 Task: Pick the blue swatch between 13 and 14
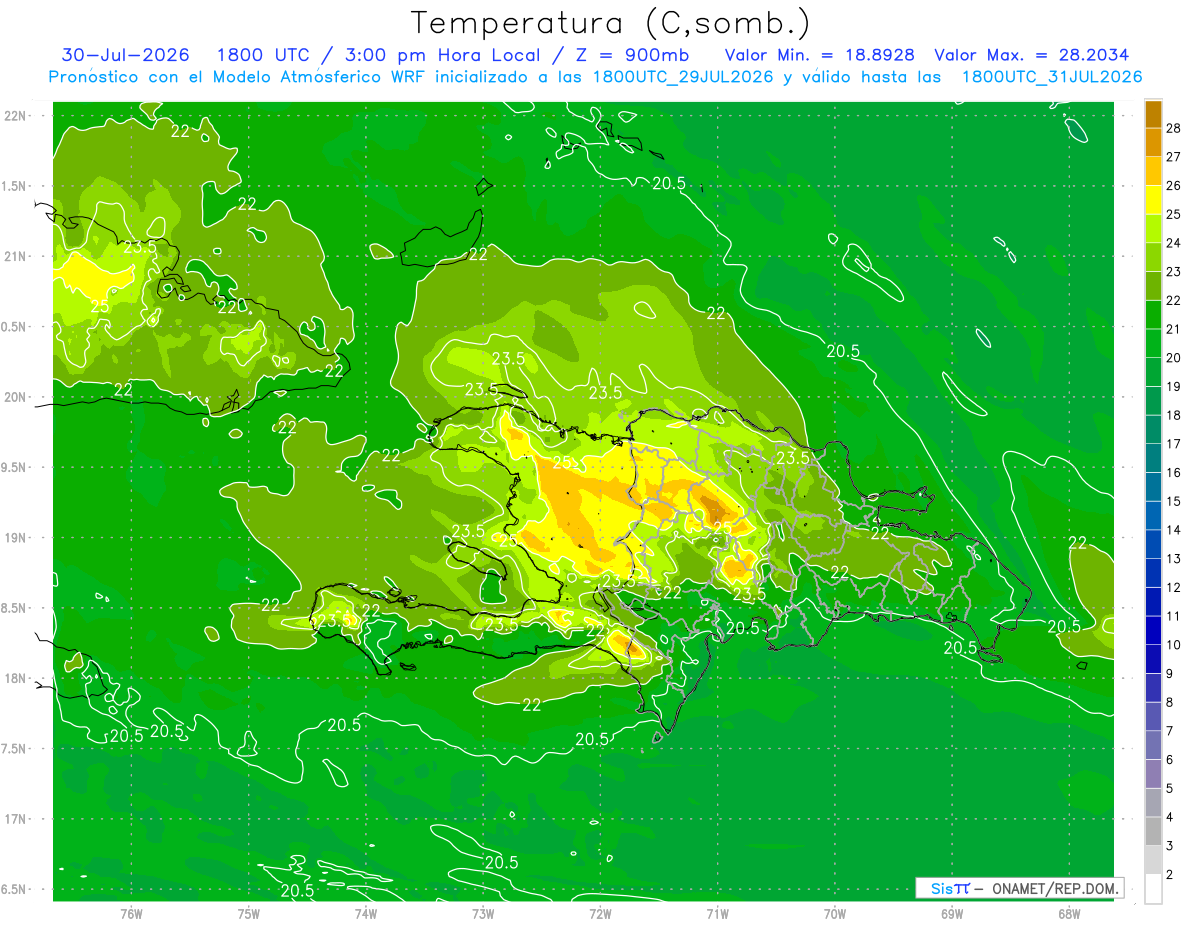point(1153,544)
